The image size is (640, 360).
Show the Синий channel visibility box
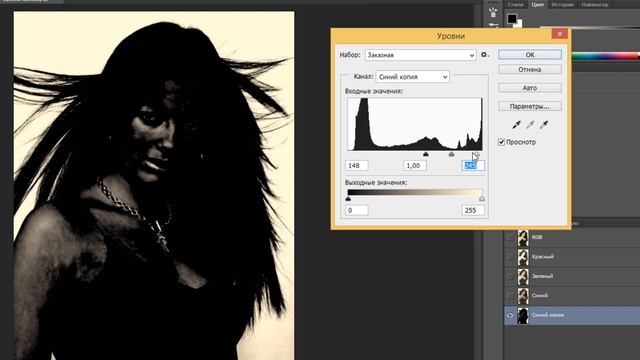point(510,296)
